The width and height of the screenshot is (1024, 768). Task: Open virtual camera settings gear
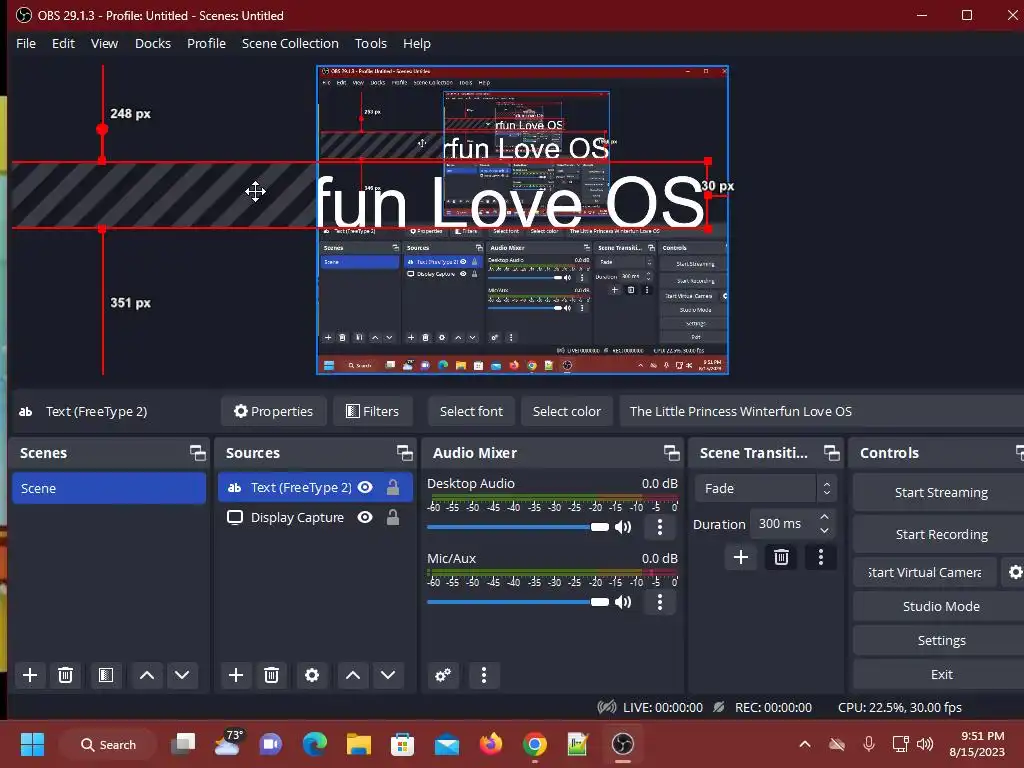pyautogui.click(x=1014, y=572)
